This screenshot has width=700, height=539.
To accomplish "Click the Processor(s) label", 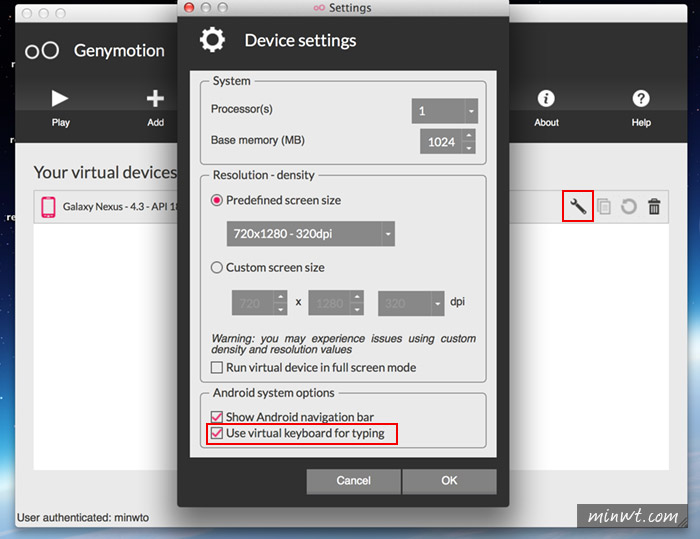I will click(x=242, y=109).
